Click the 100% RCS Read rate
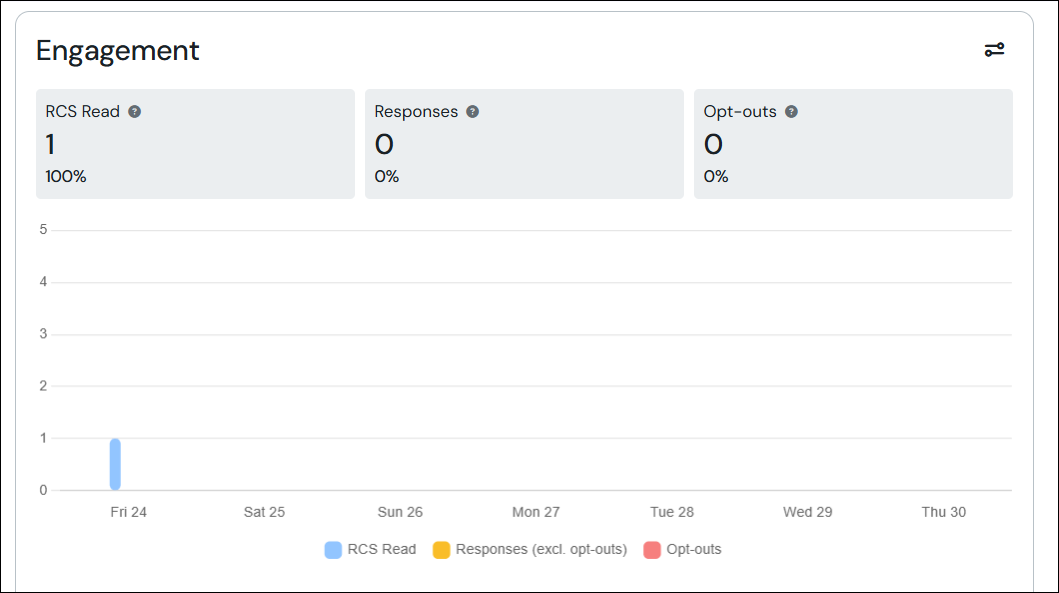The width and height of the screenshot is (1059, 593). click(x=66, y=176)
